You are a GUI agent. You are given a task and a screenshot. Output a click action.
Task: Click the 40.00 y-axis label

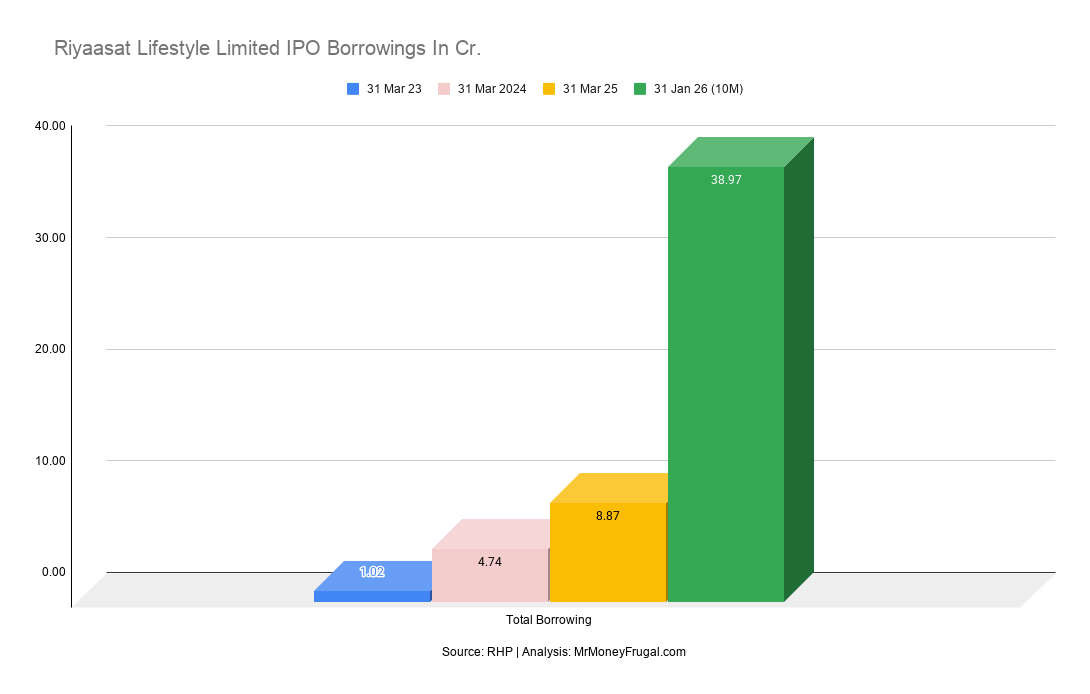(x=50, y=126)
